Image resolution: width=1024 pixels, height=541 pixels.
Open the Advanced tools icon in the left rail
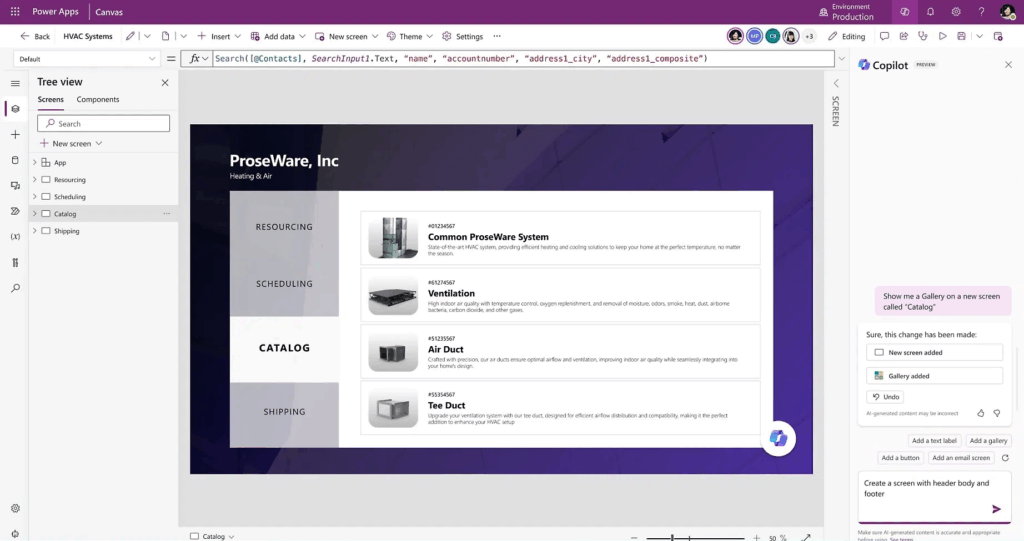pyautogui.click(x=15, y=263)
